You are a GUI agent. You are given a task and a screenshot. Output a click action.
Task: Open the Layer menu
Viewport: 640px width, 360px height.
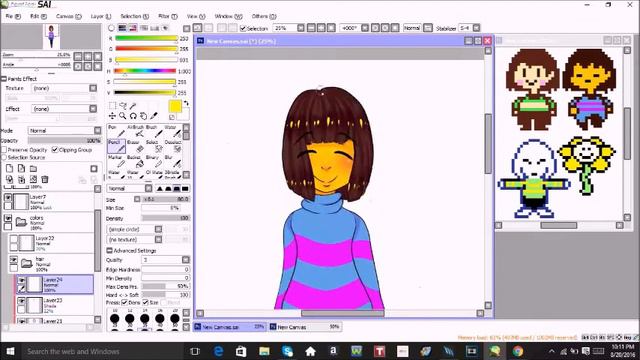pyautogui.click(x=101, y=16)
